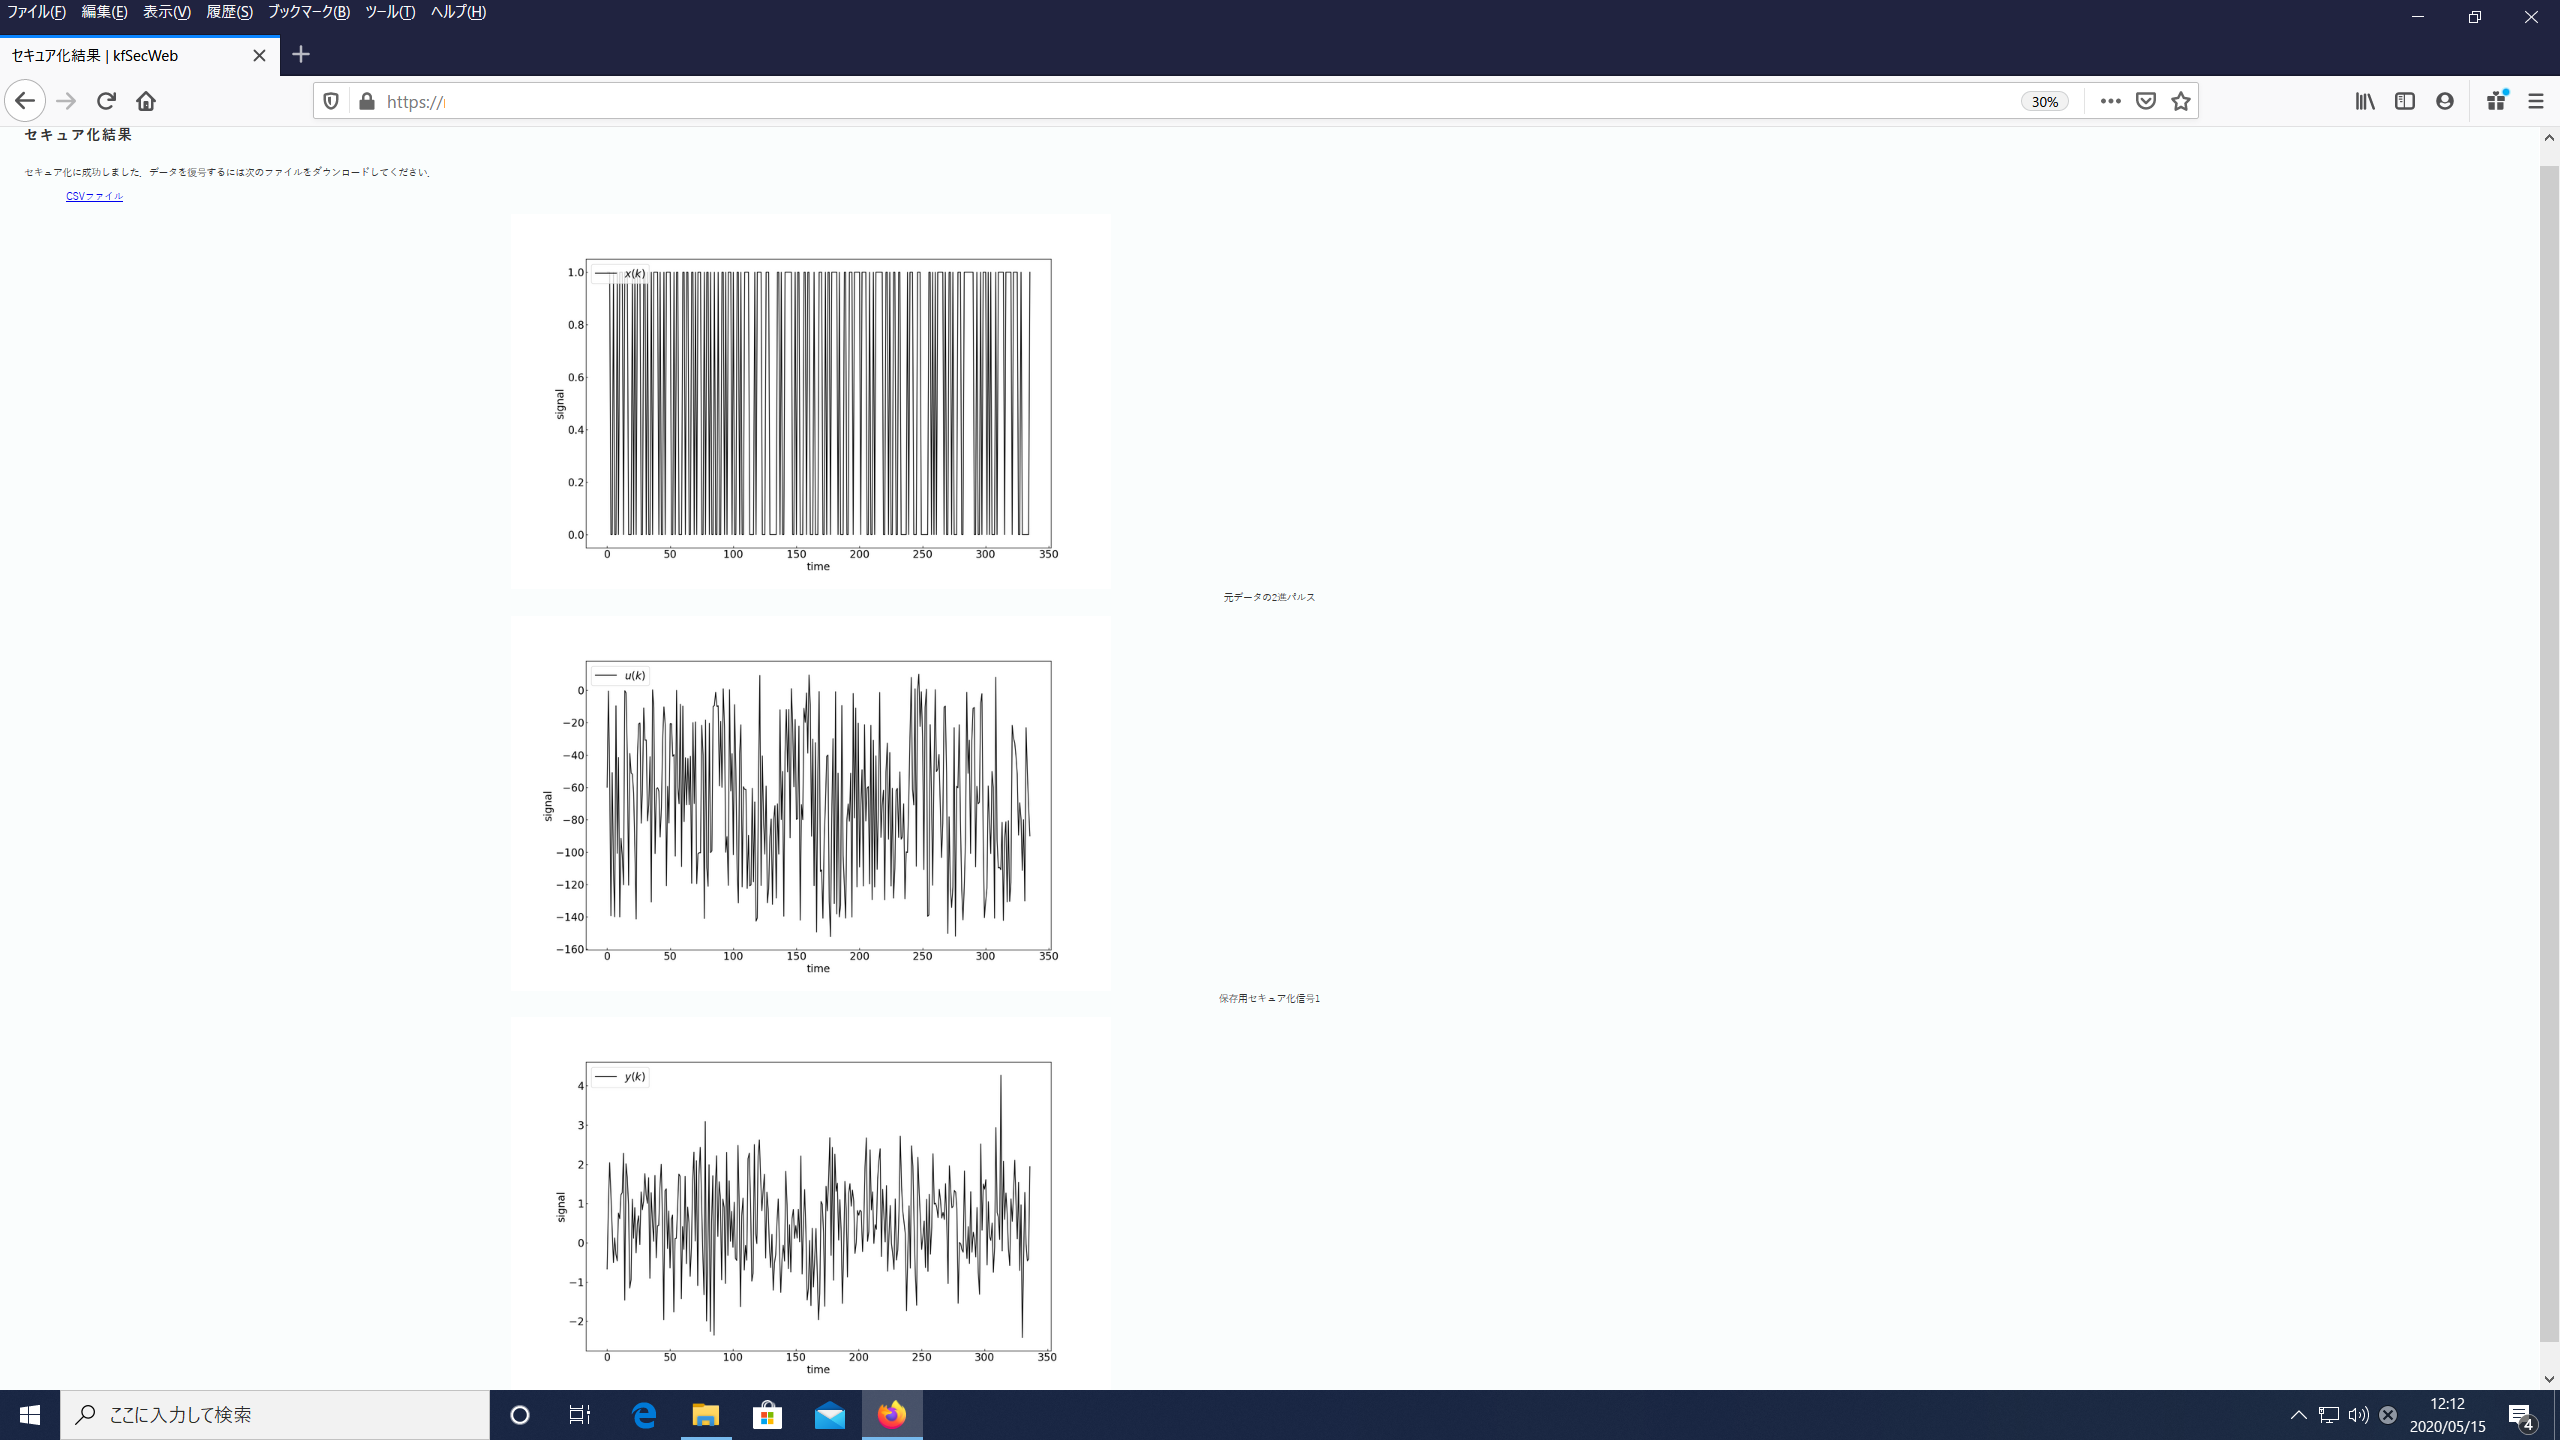Screen dimensions: 2560x1440
Task: Go to the Firefox home page
Action: tap(146, 101)
